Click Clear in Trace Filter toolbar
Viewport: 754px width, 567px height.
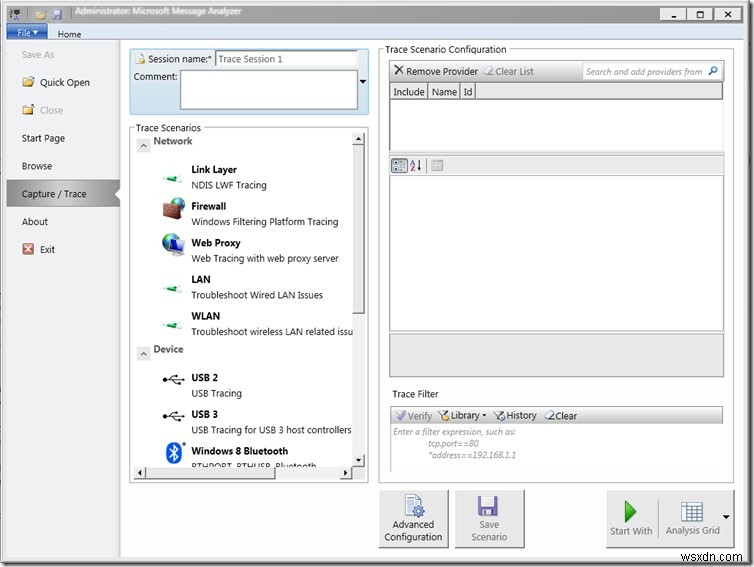tap(561, 416)
